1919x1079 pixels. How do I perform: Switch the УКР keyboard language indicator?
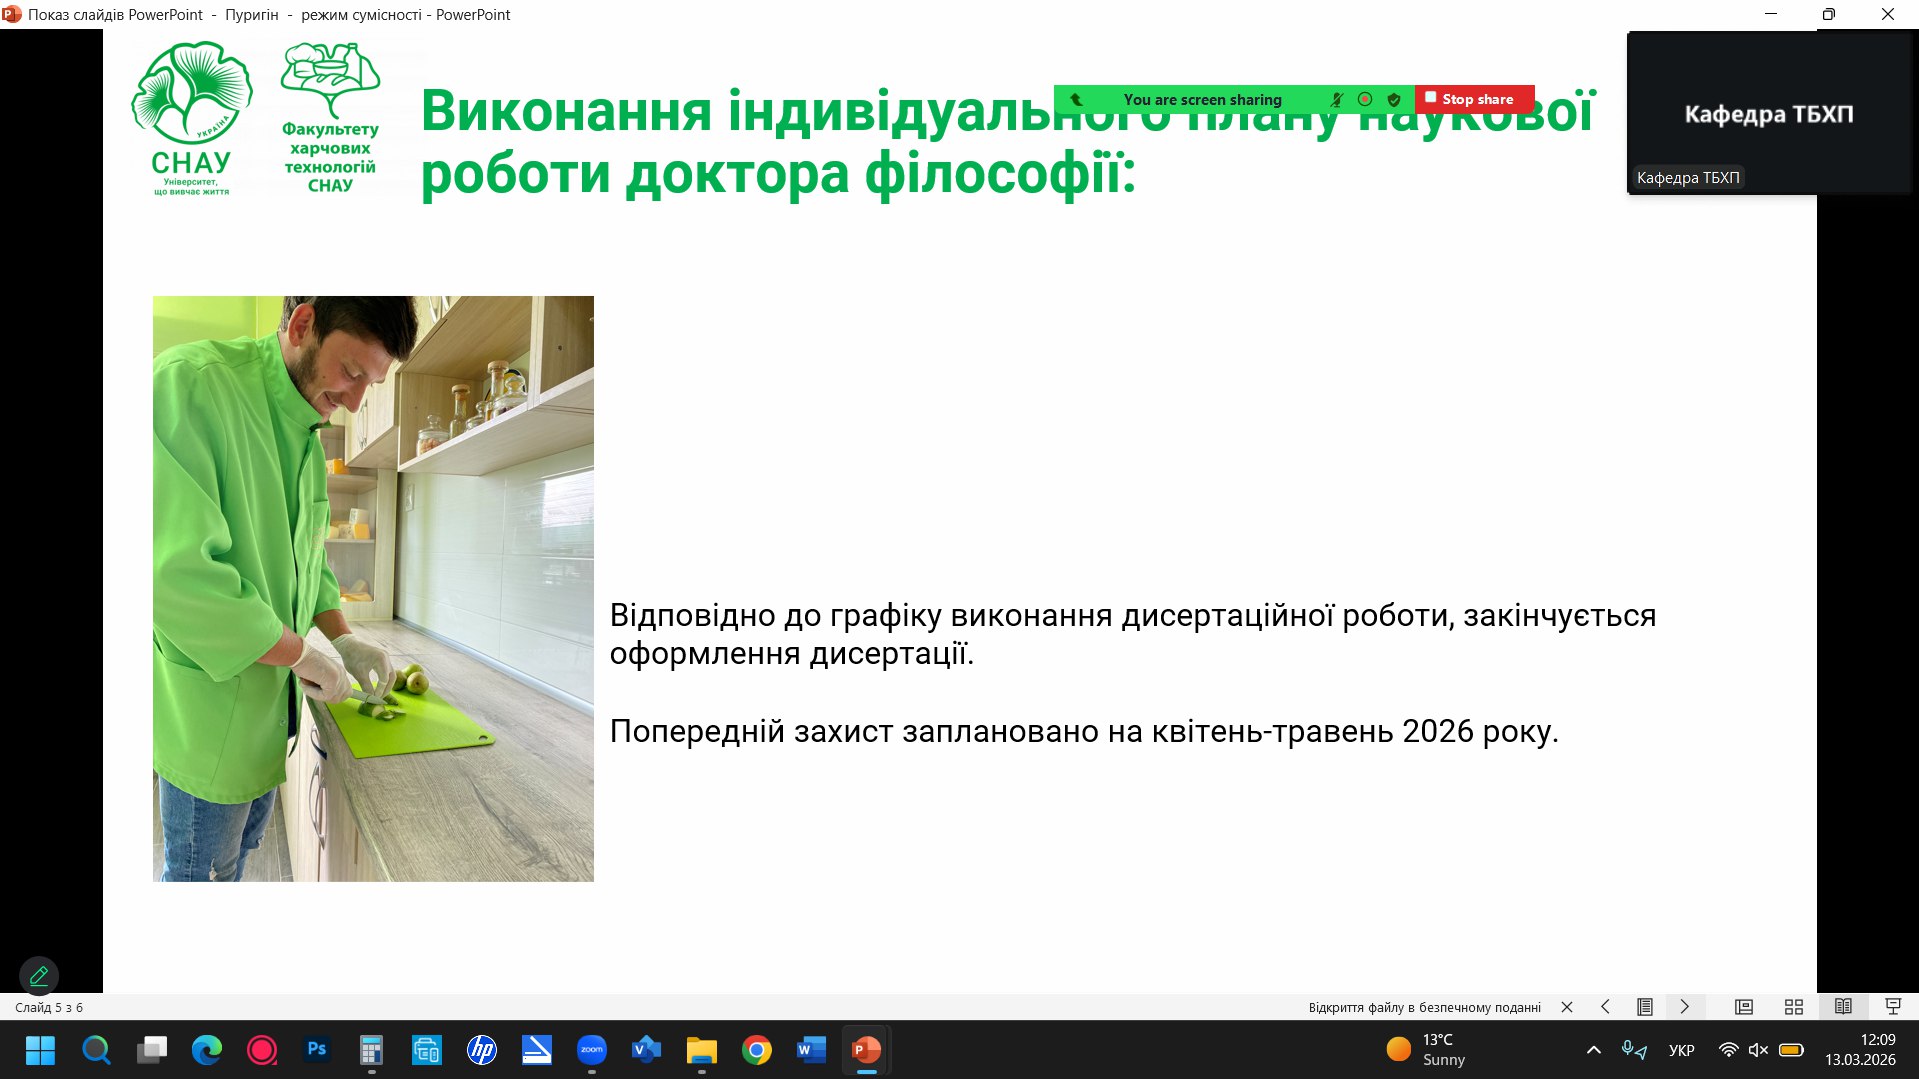pos(1681,1050)
